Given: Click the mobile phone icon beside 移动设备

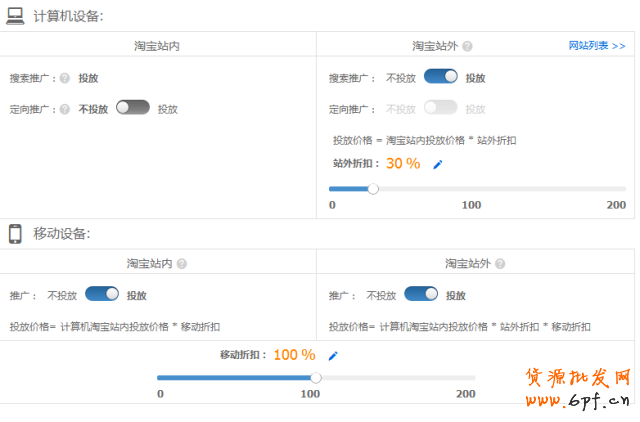Looking at the screenshot, I should pos(16,233).
